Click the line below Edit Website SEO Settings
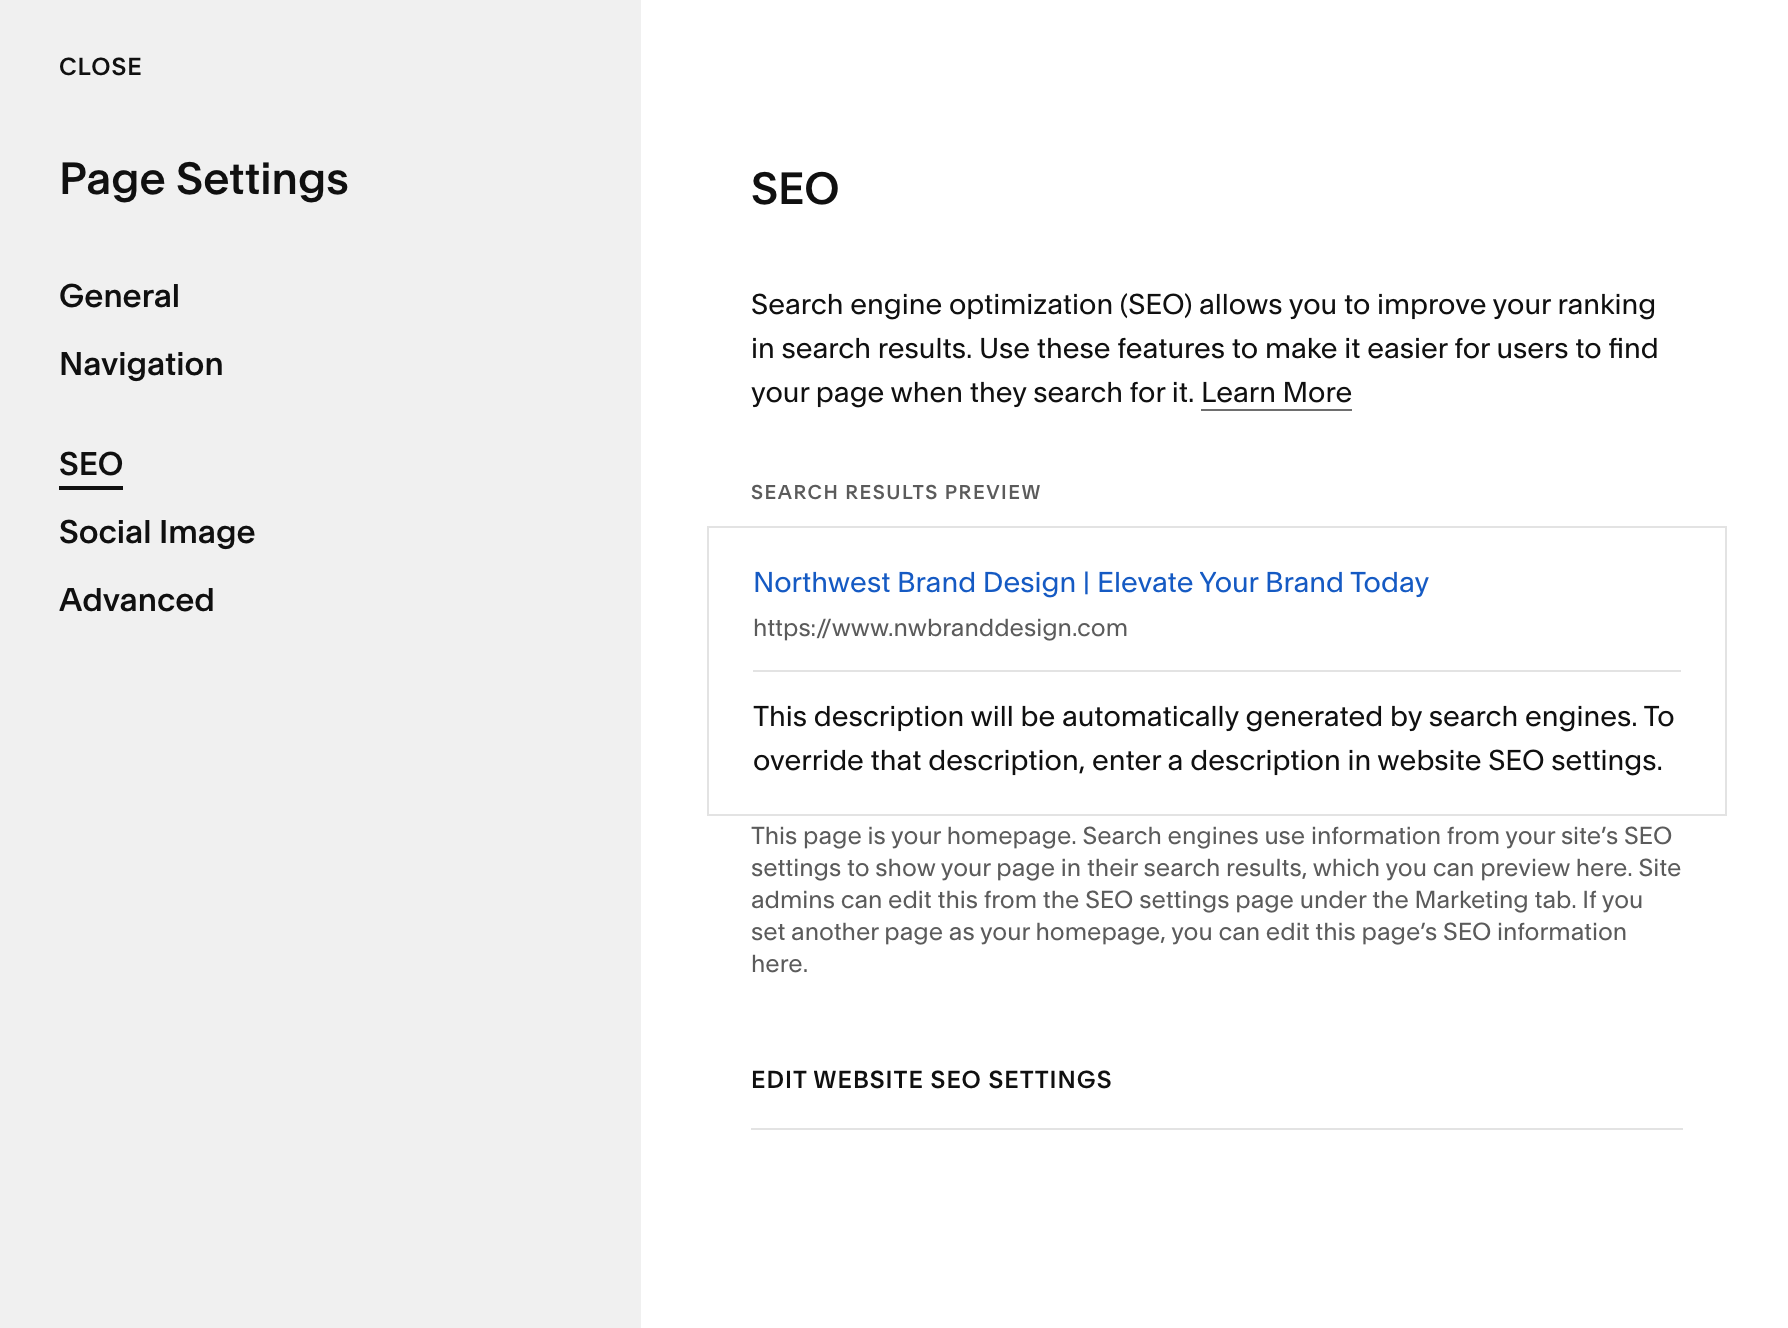 pyautogui.click(x=1216, y=1129)
